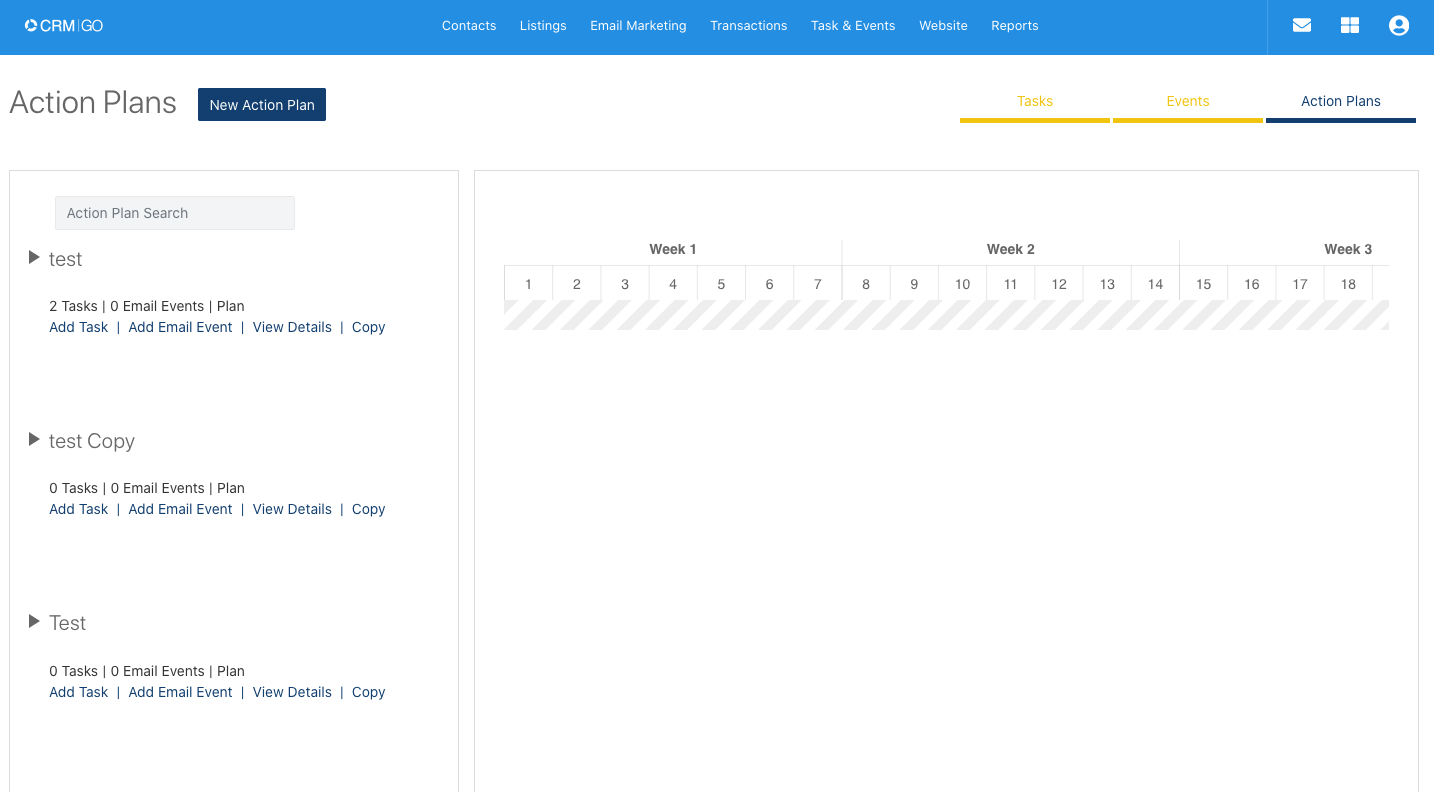Select day 1 in the timeline
Screen dimensions: 1434x792
tap(528, 284)
